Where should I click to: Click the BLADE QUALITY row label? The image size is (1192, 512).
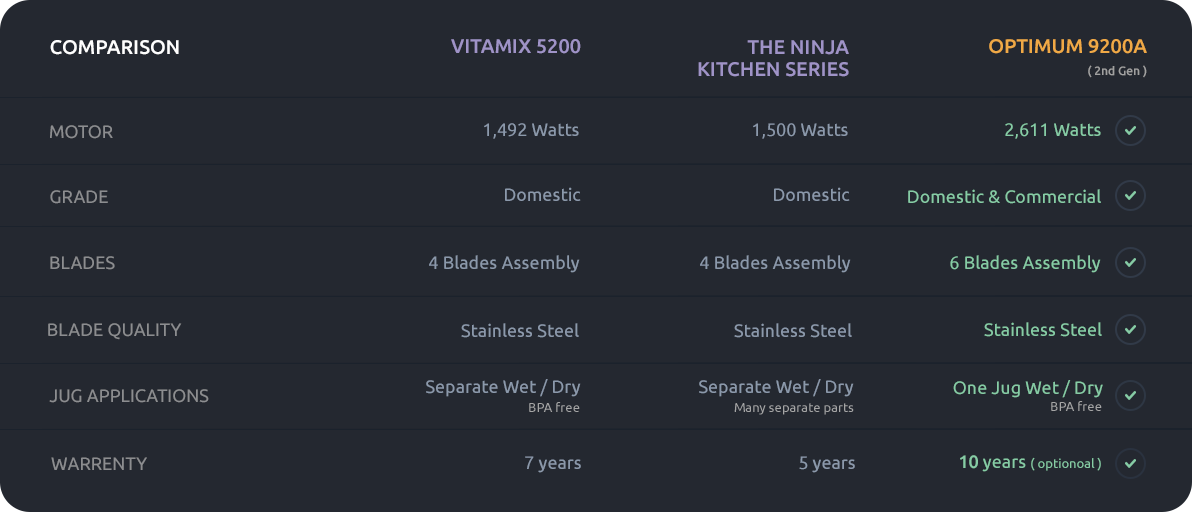tap(114, 330)
